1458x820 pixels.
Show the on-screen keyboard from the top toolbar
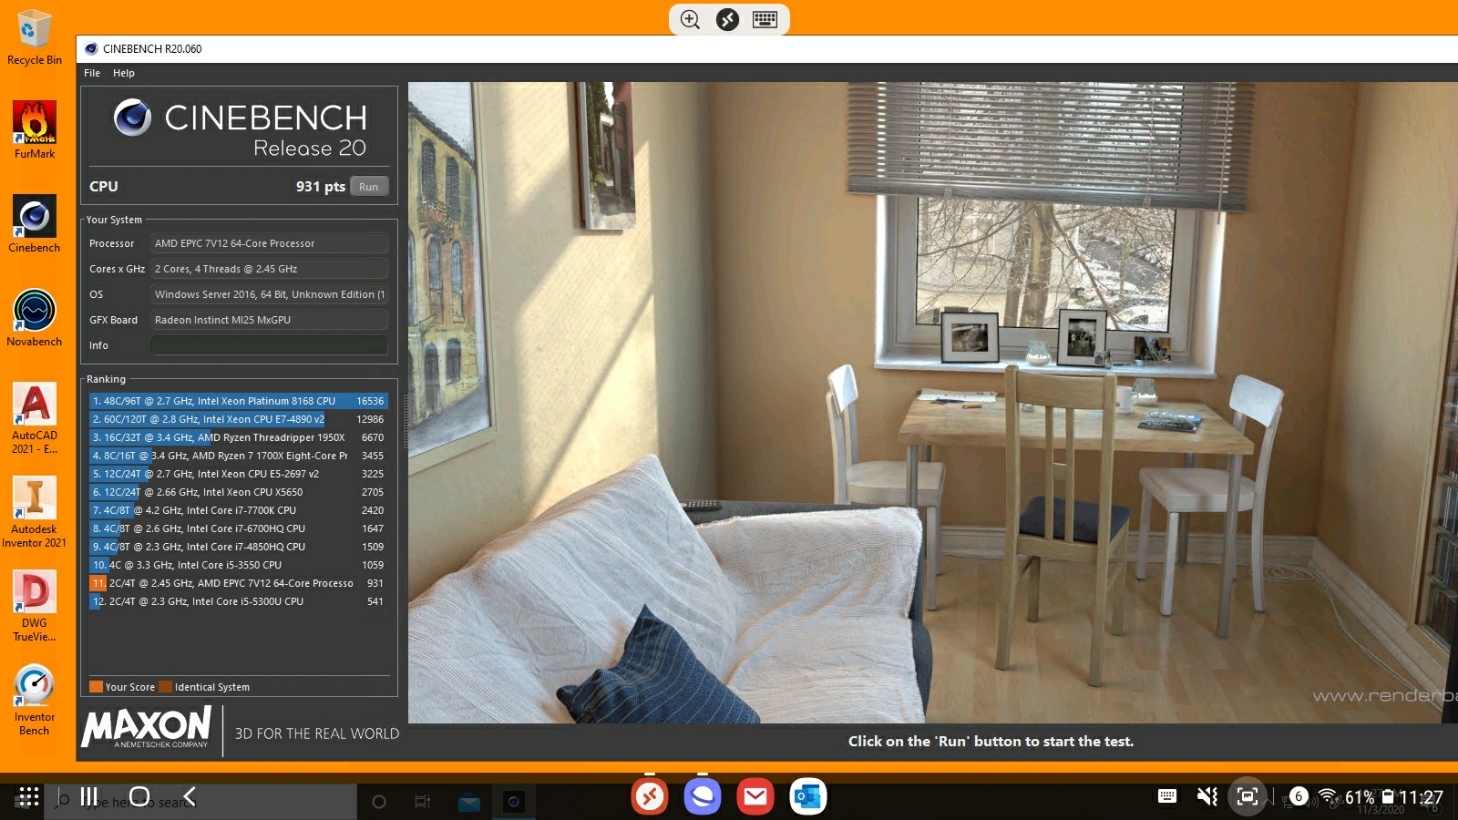pos(765,19)
